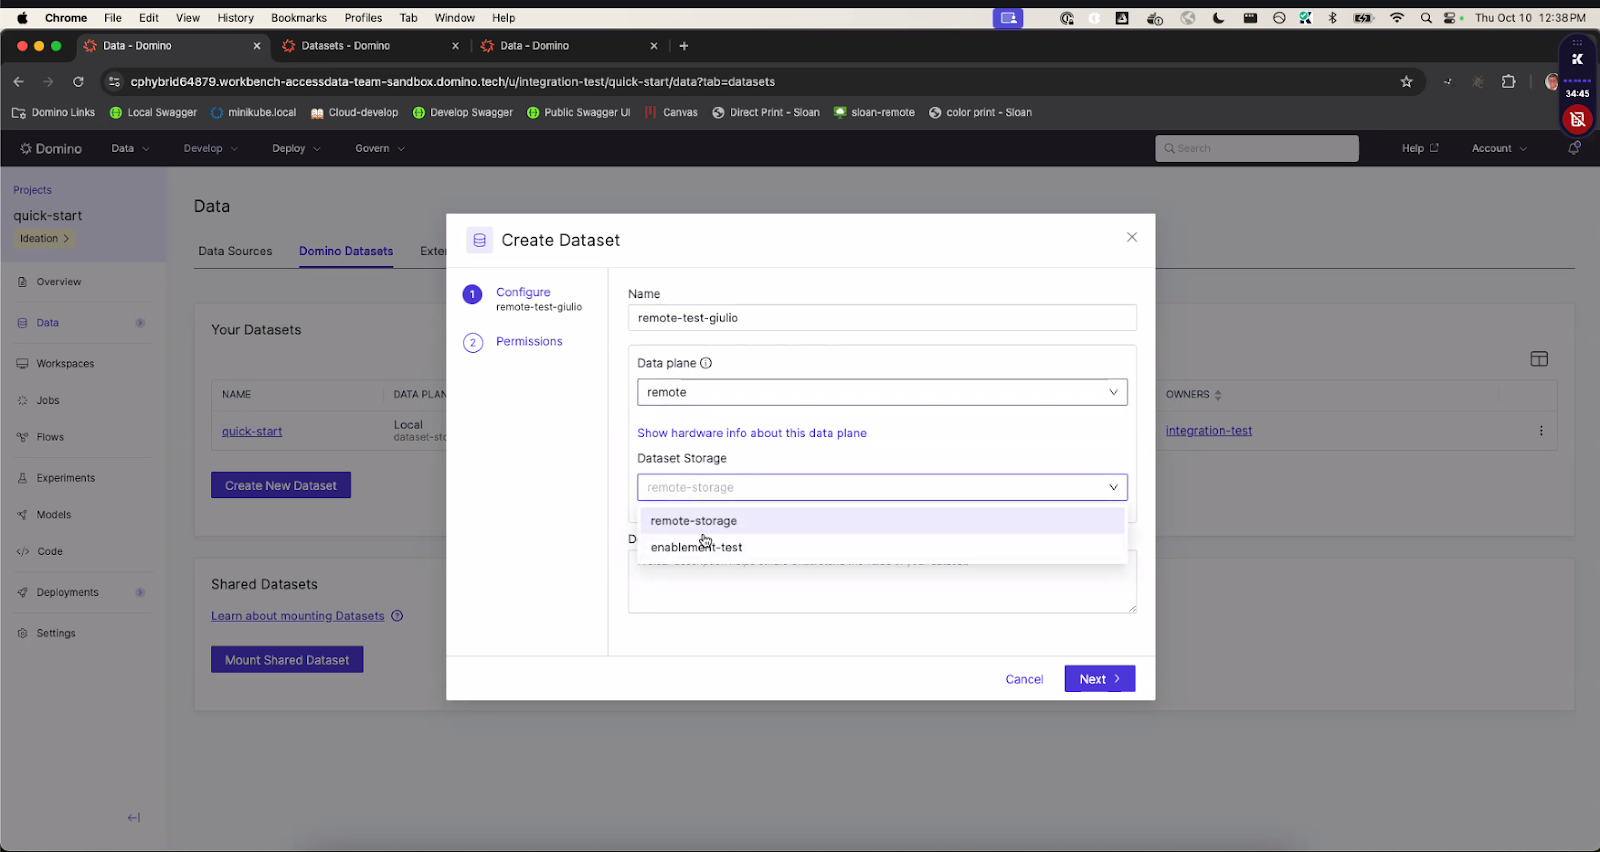This screenshot has height=852, width=1600.
Task: Click the Wi-Fi status icon
Action: (x=1397, y=18)
